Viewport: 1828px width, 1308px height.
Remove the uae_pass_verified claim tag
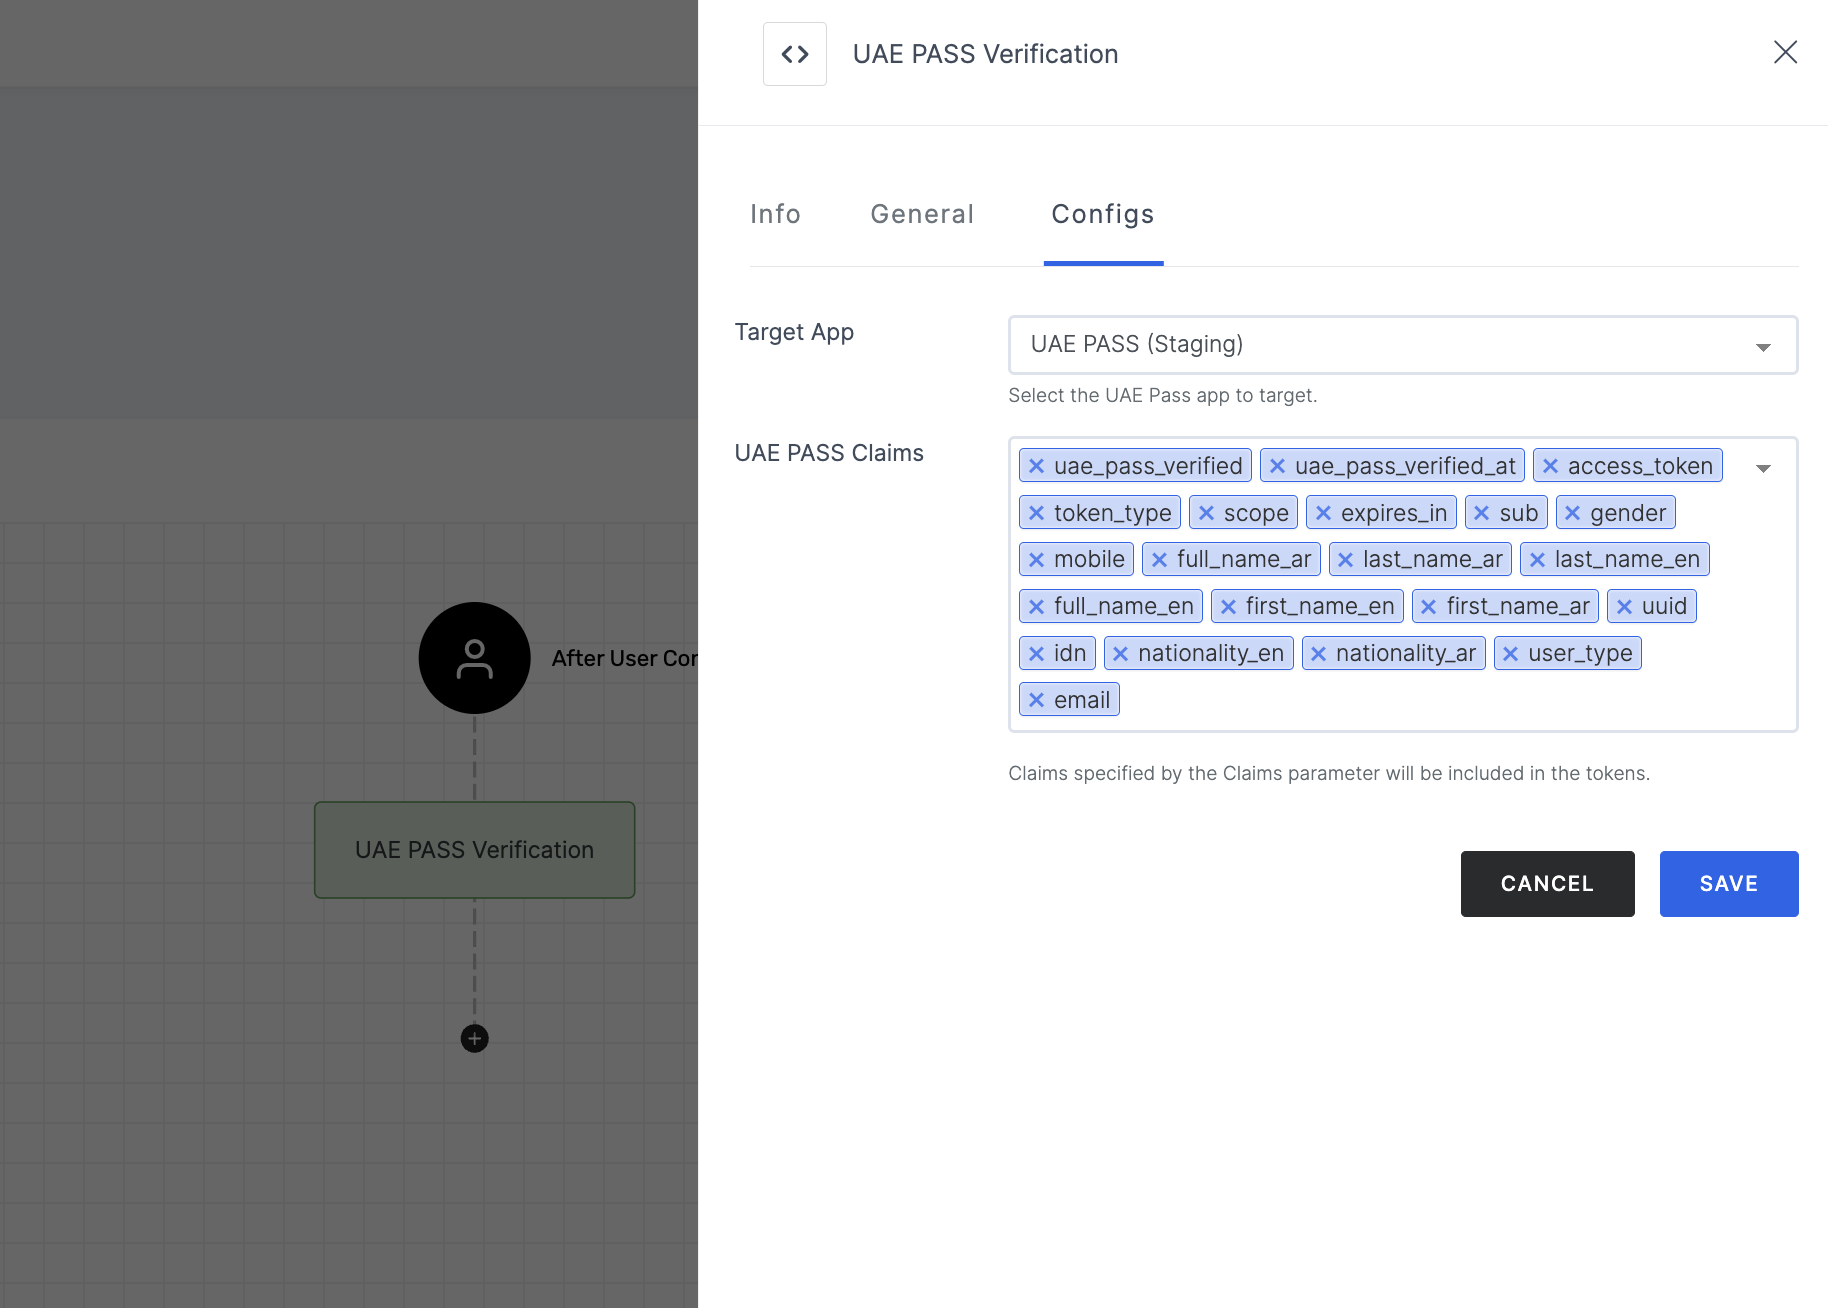tap(1037, 466)
